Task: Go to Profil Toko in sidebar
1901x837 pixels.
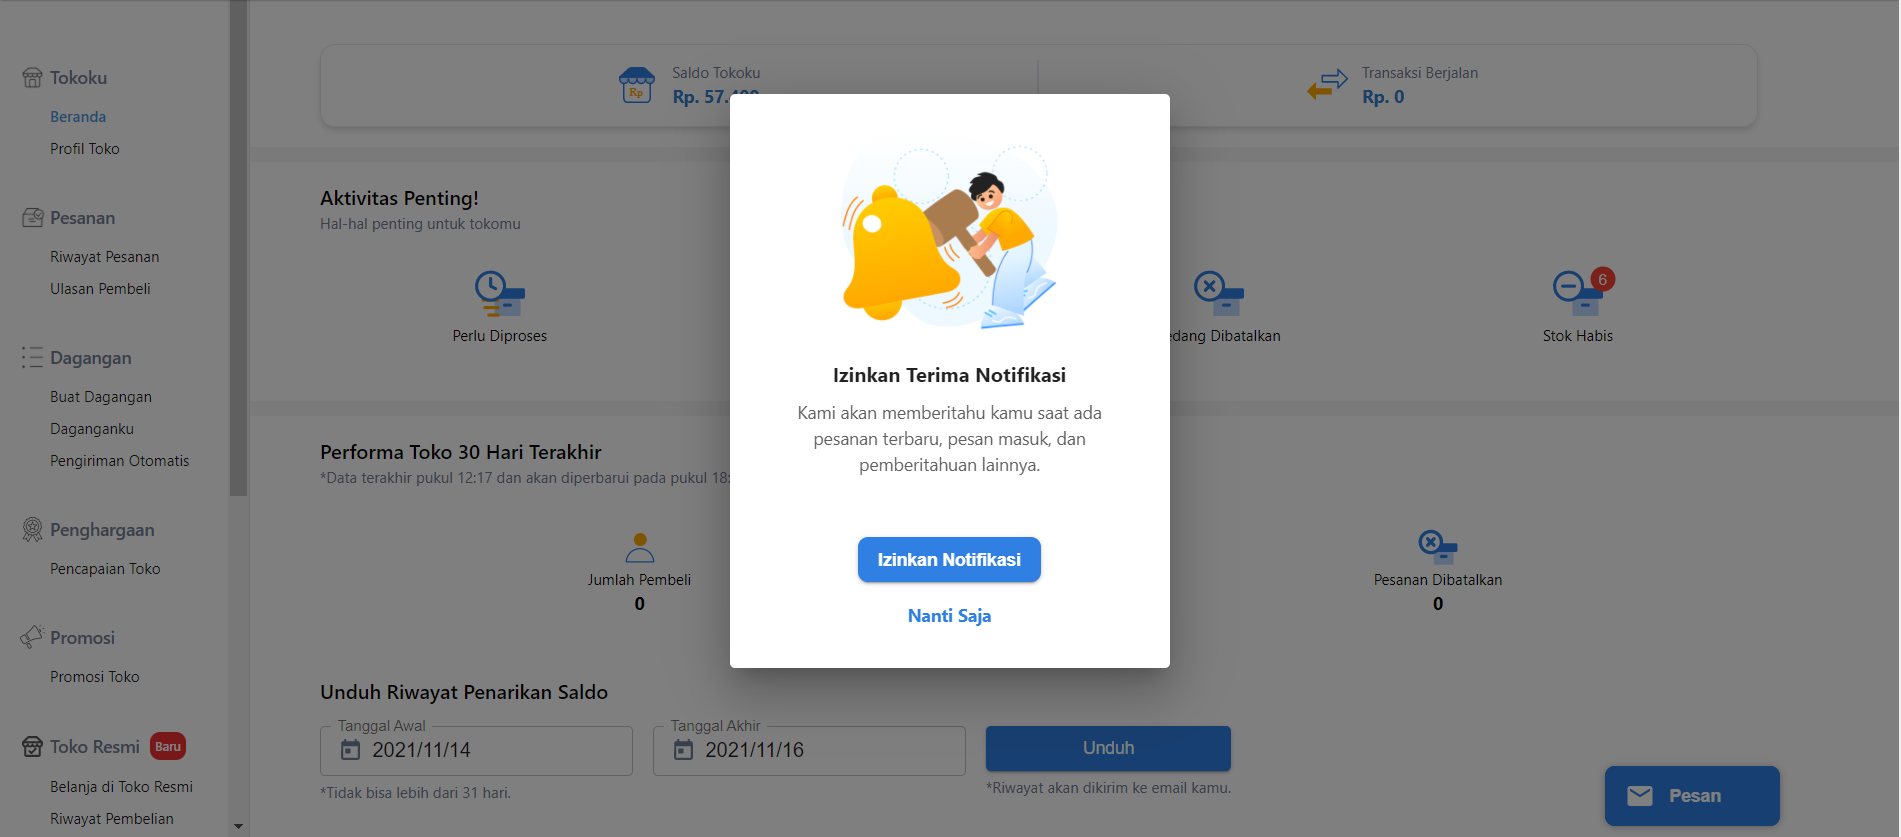Action: pos(85,149)
